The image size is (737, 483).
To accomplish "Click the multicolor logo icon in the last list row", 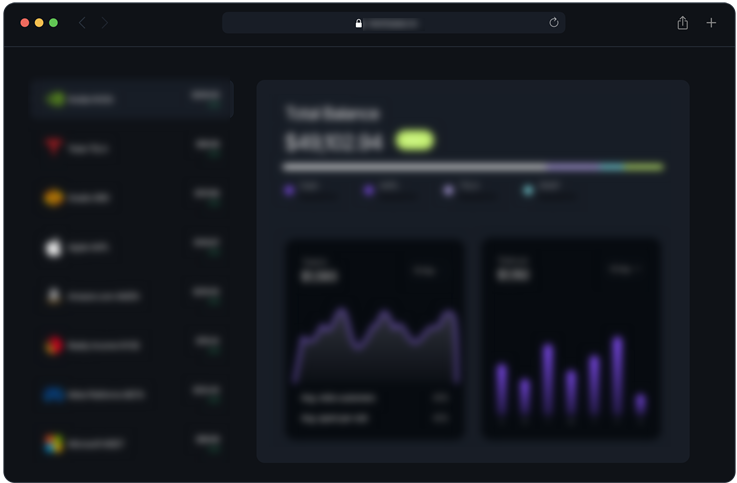I will (x=54, y=443).
